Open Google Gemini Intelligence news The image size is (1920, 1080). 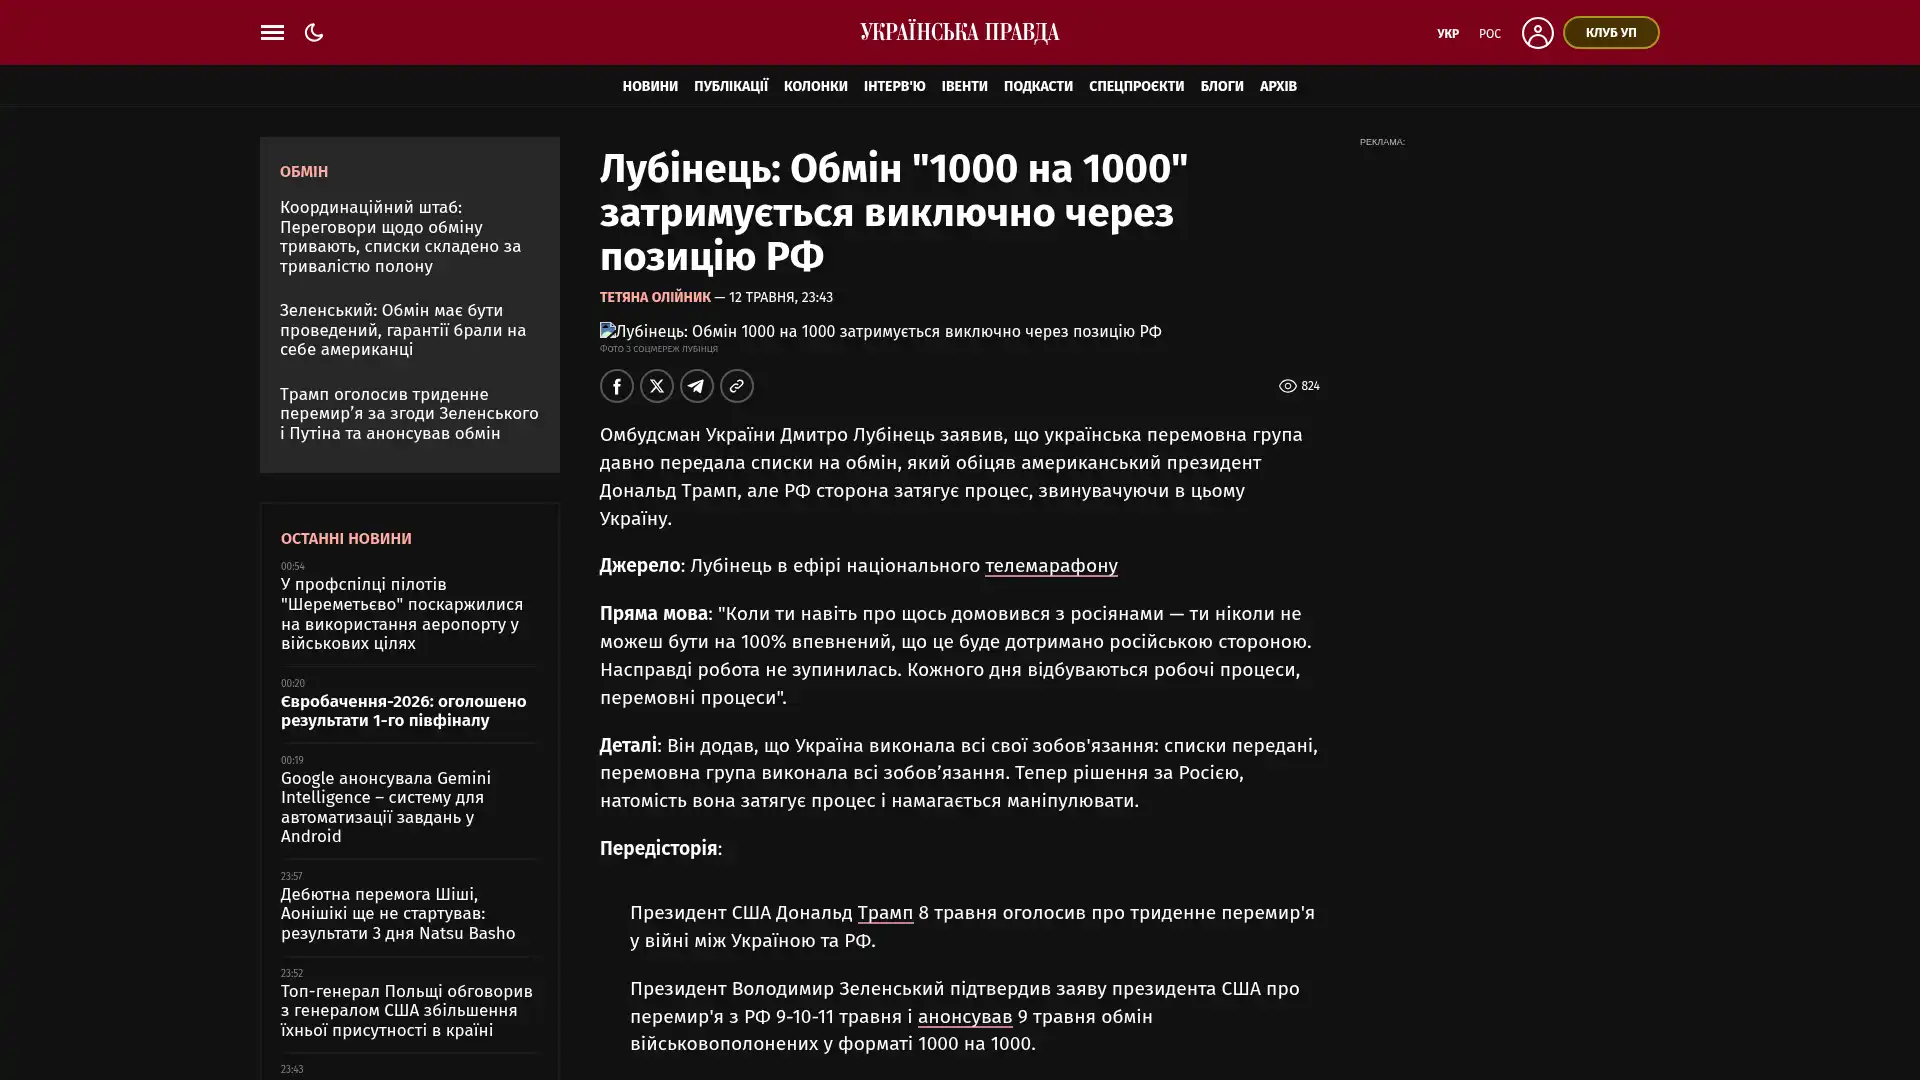(385, 808)
